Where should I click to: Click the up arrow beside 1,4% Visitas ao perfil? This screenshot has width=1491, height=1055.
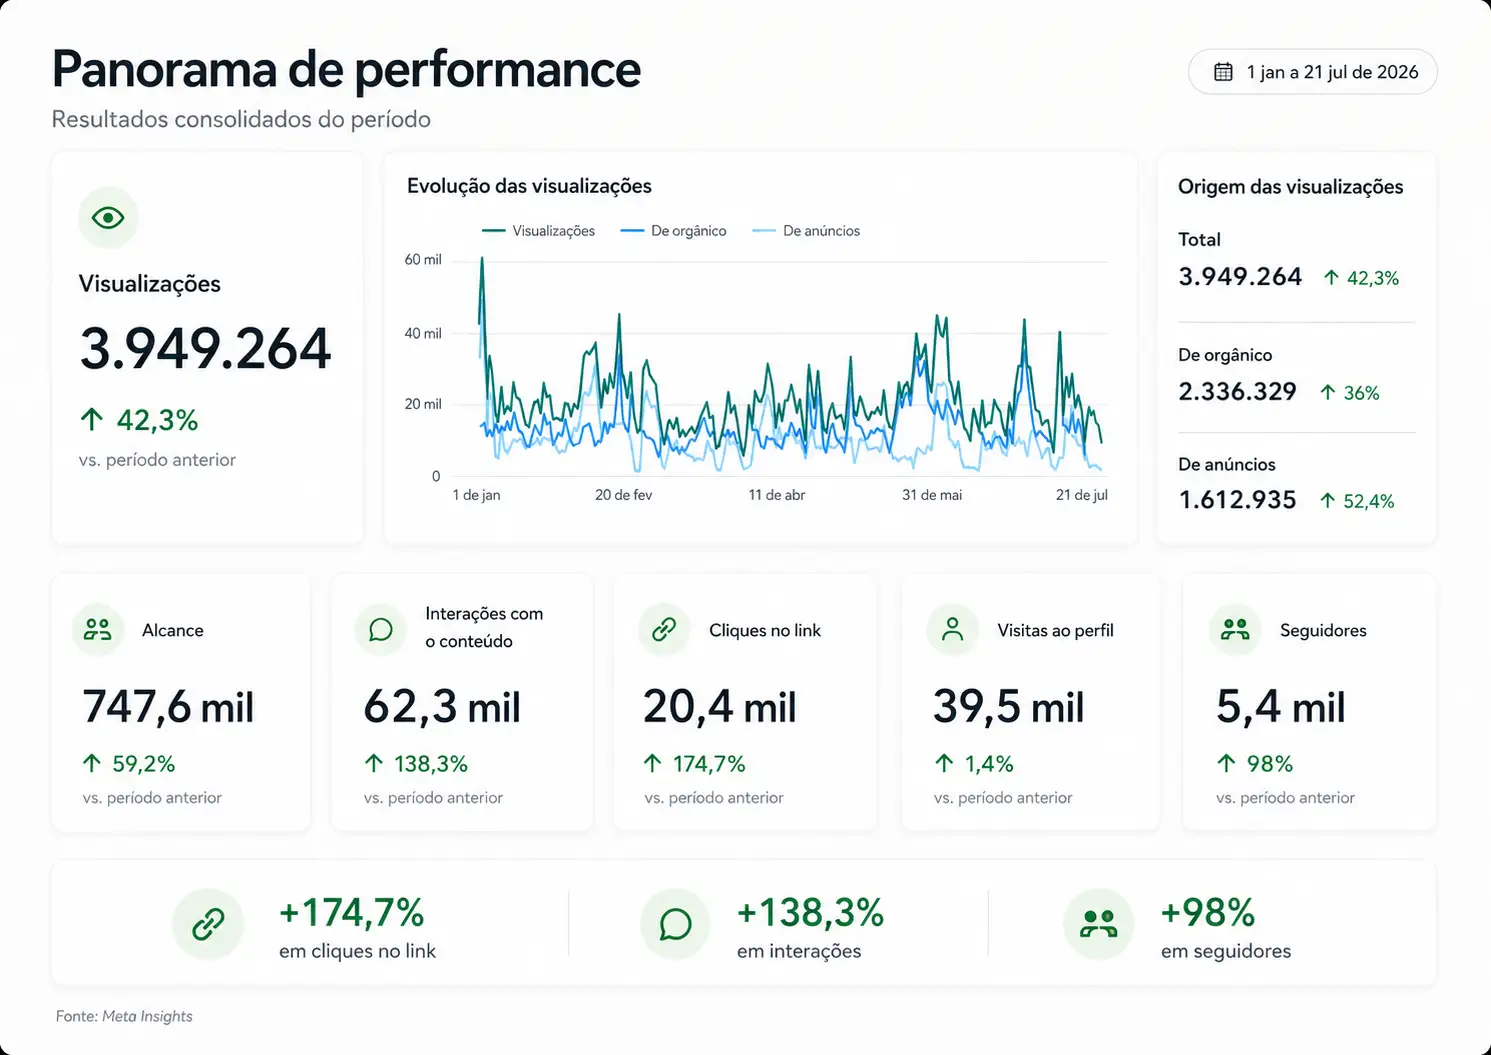click(x=944, y=764)
